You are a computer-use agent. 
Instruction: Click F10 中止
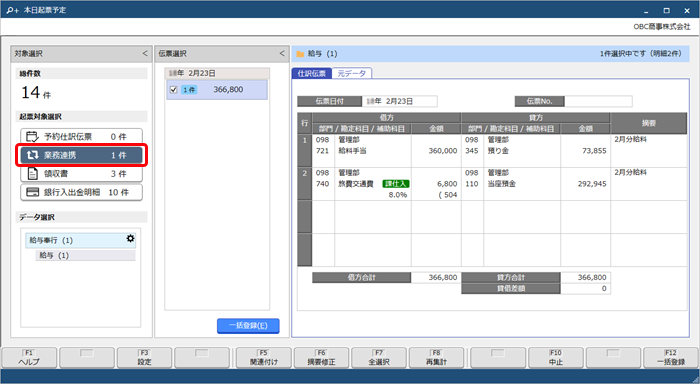[x=556, y=358]
